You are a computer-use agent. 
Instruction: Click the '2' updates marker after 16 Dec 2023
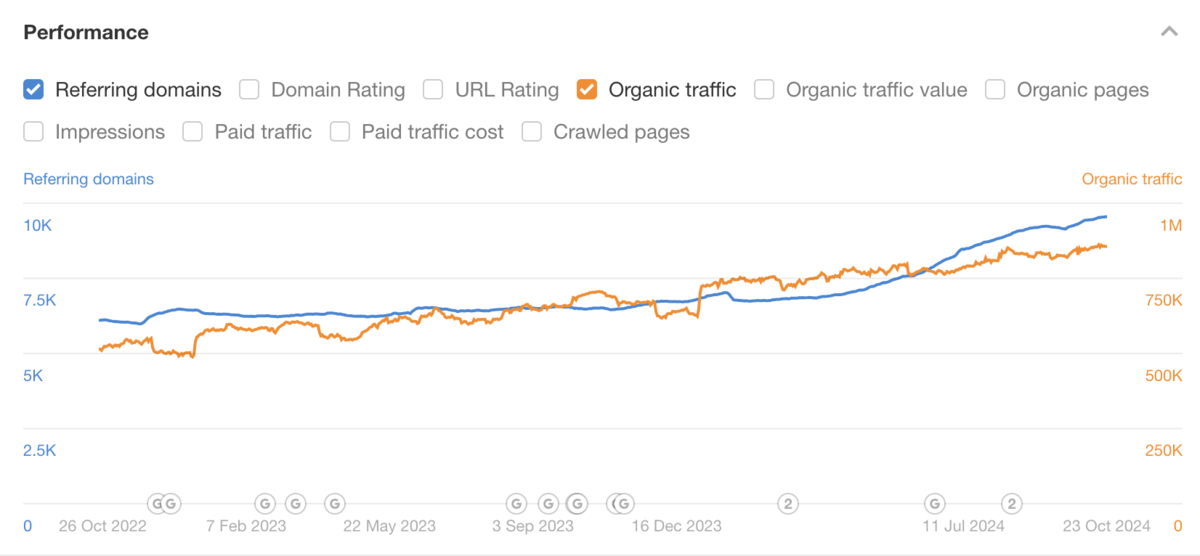(788, 503)
